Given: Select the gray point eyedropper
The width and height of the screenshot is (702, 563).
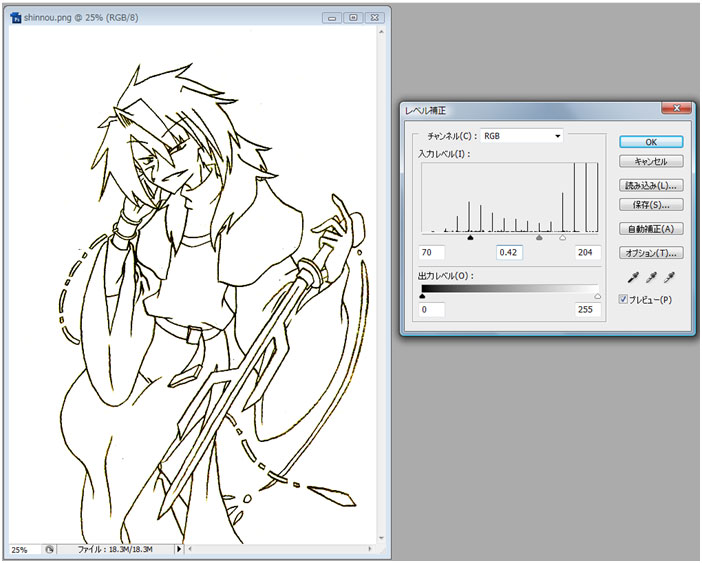Looking at the screenshot, I should [651, 278].
